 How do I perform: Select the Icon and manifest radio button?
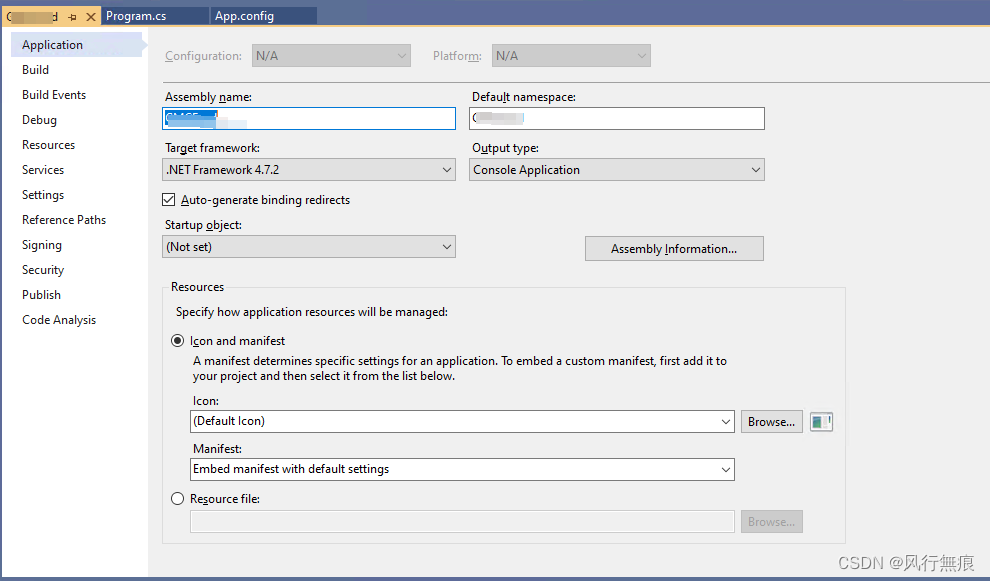177,340
